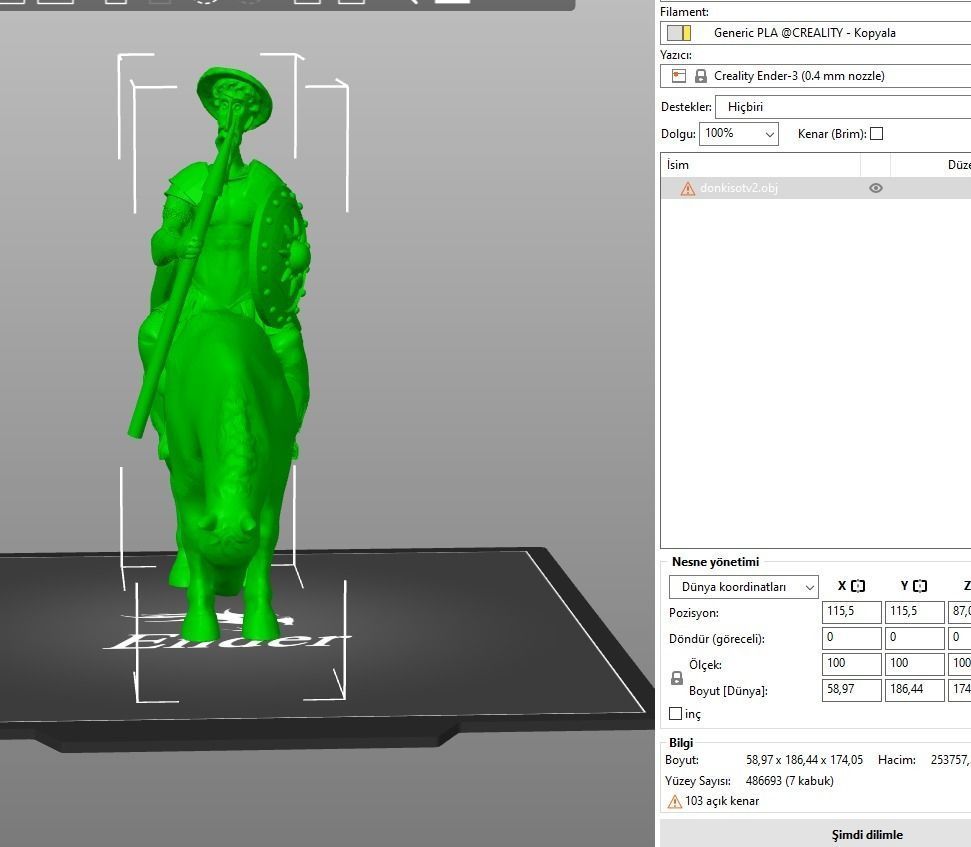Click the '103 açık kenar' text
971x847 pixels.
(x=722, y=801)
